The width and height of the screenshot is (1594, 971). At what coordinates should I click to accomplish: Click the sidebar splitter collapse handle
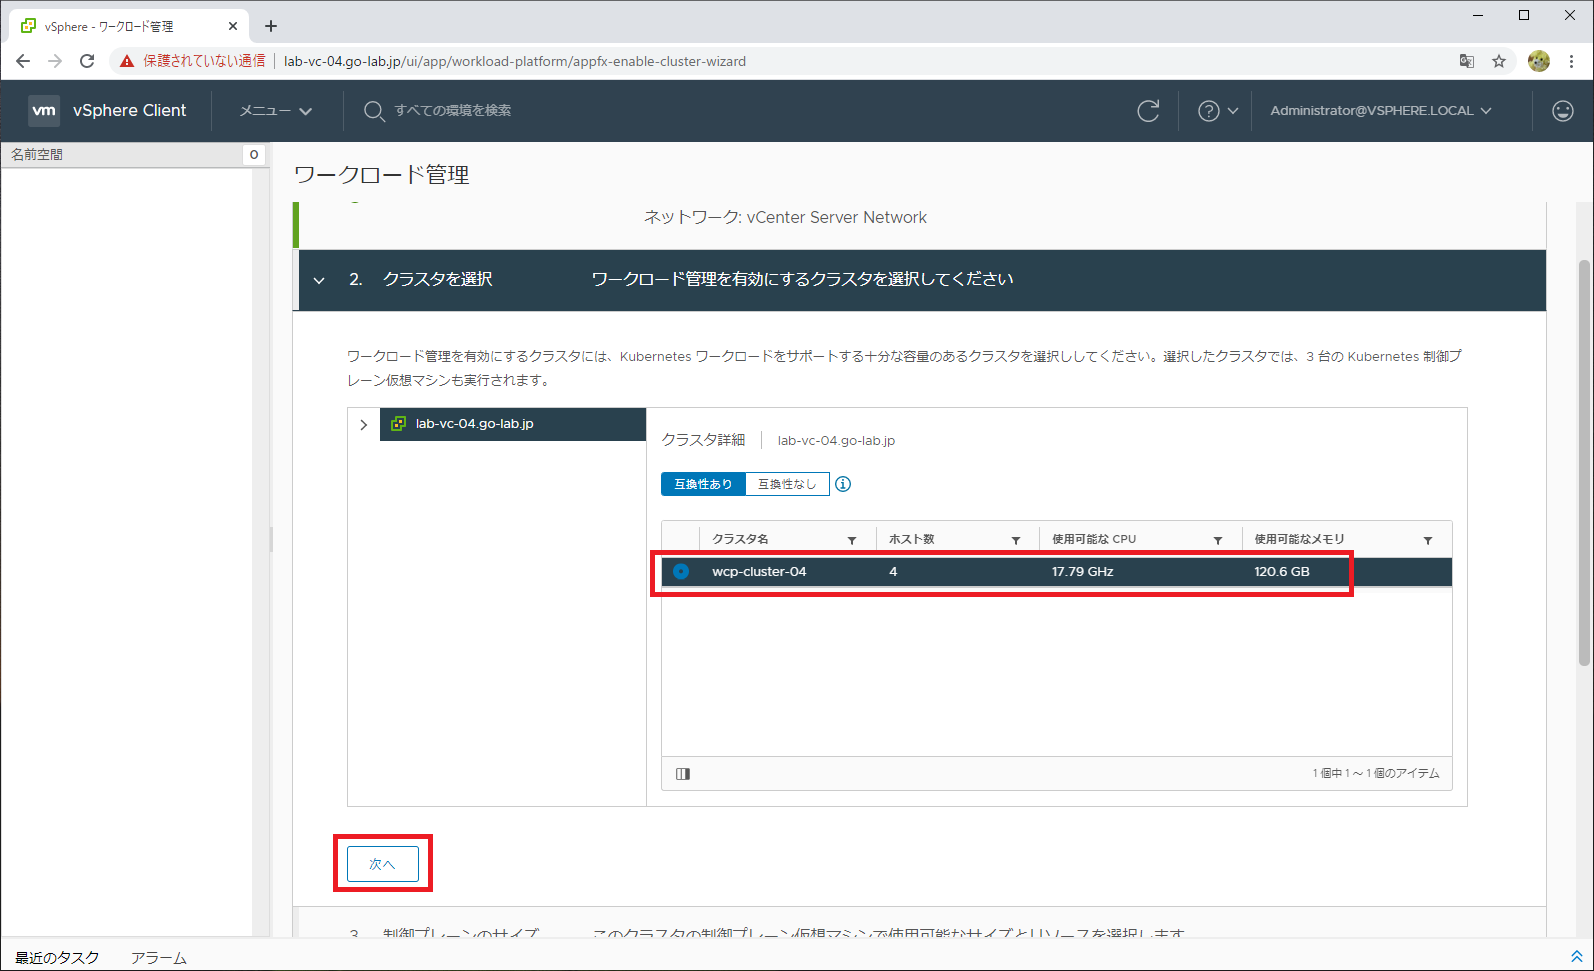(271, 540)
